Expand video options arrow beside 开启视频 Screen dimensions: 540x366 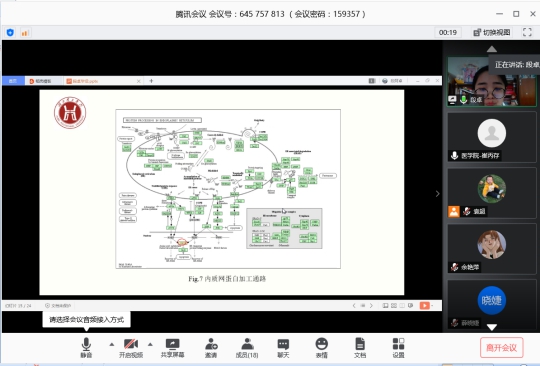(150, 344)
